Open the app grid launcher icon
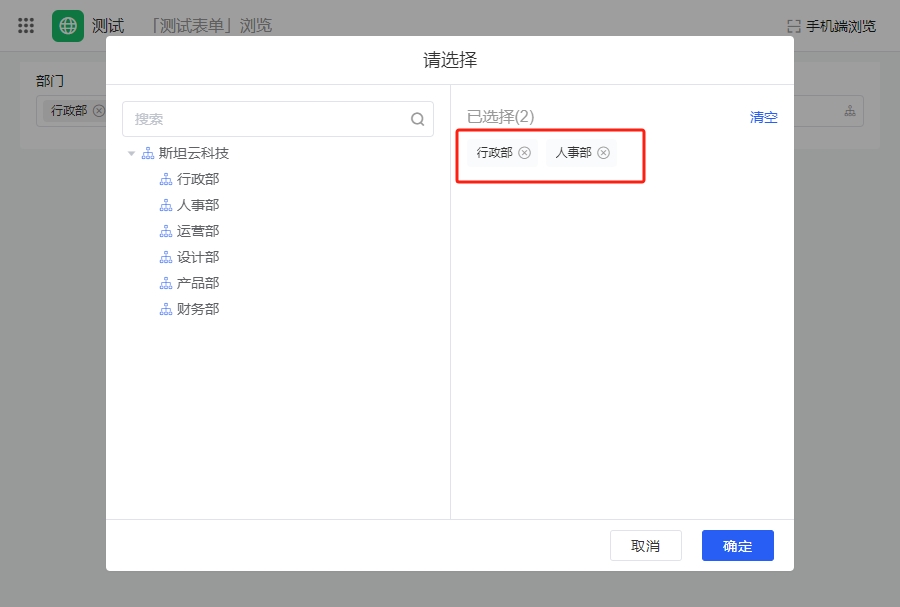 (x=26, y=25)
